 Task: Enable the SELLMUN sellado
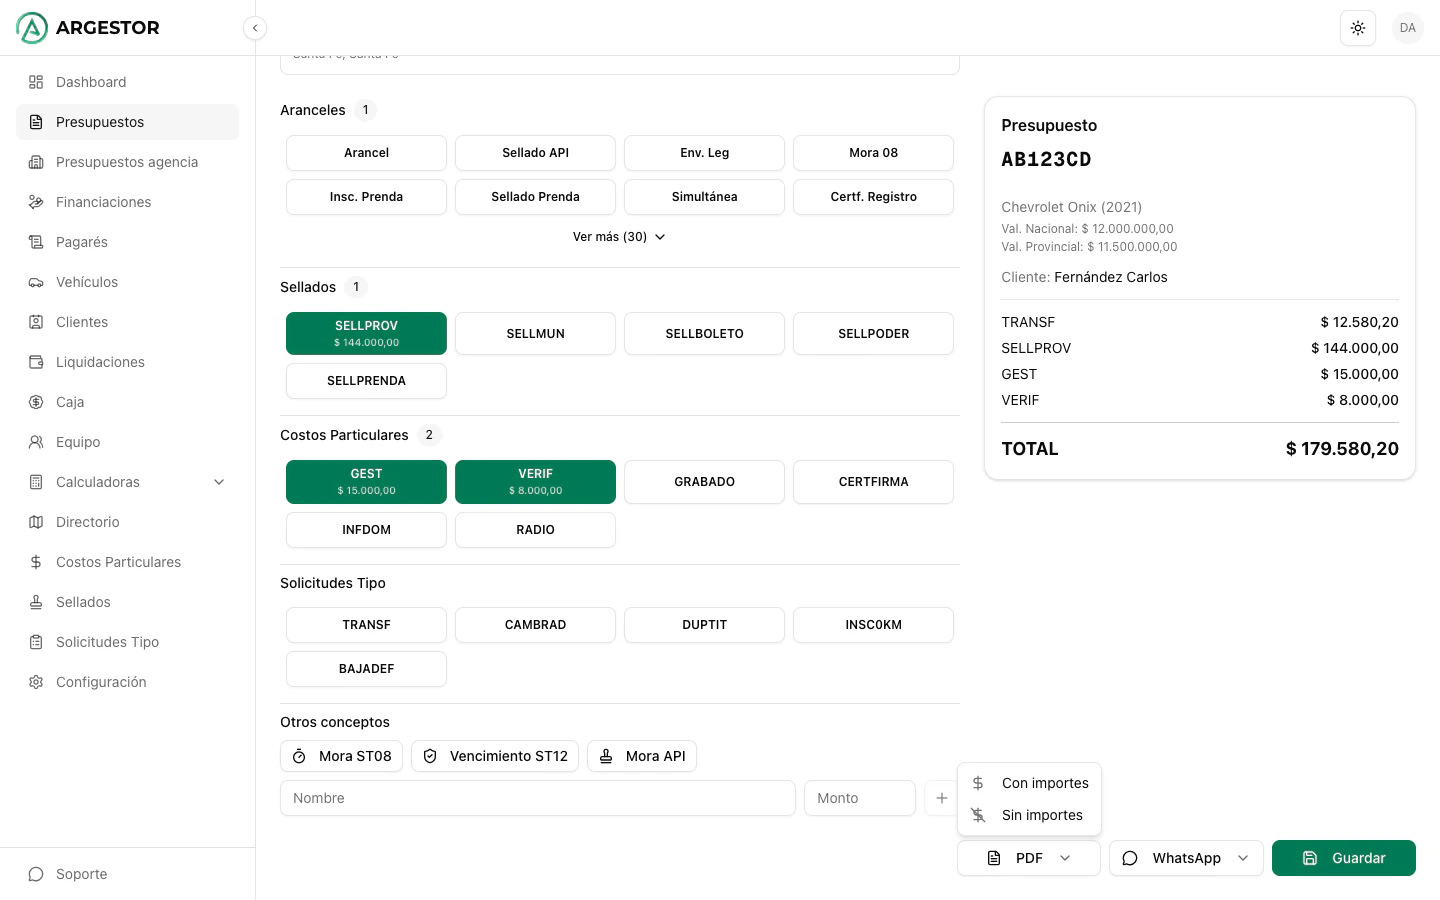pyautogui.click(x=535, y=333)
